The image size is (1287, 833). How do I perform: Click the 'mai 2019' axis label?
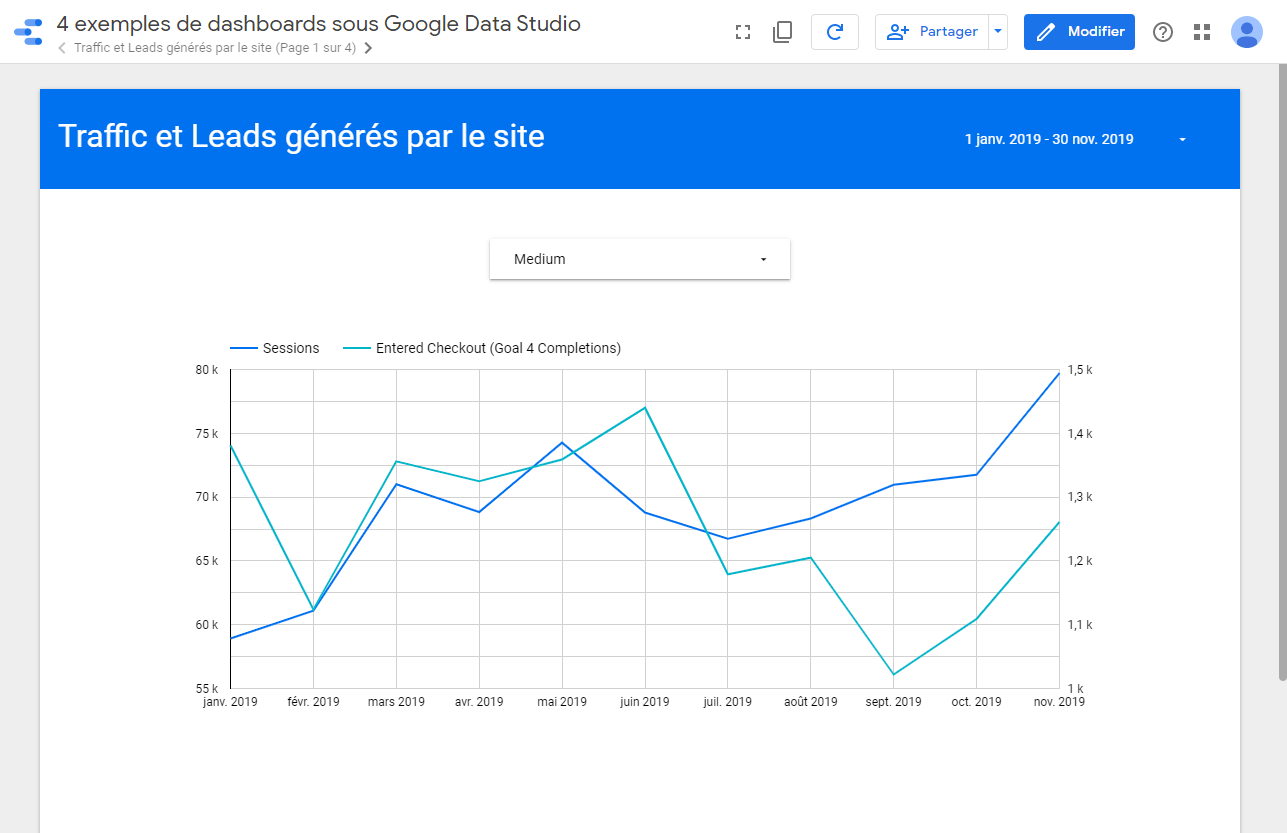pyautogui.click(x=561, y=702)
